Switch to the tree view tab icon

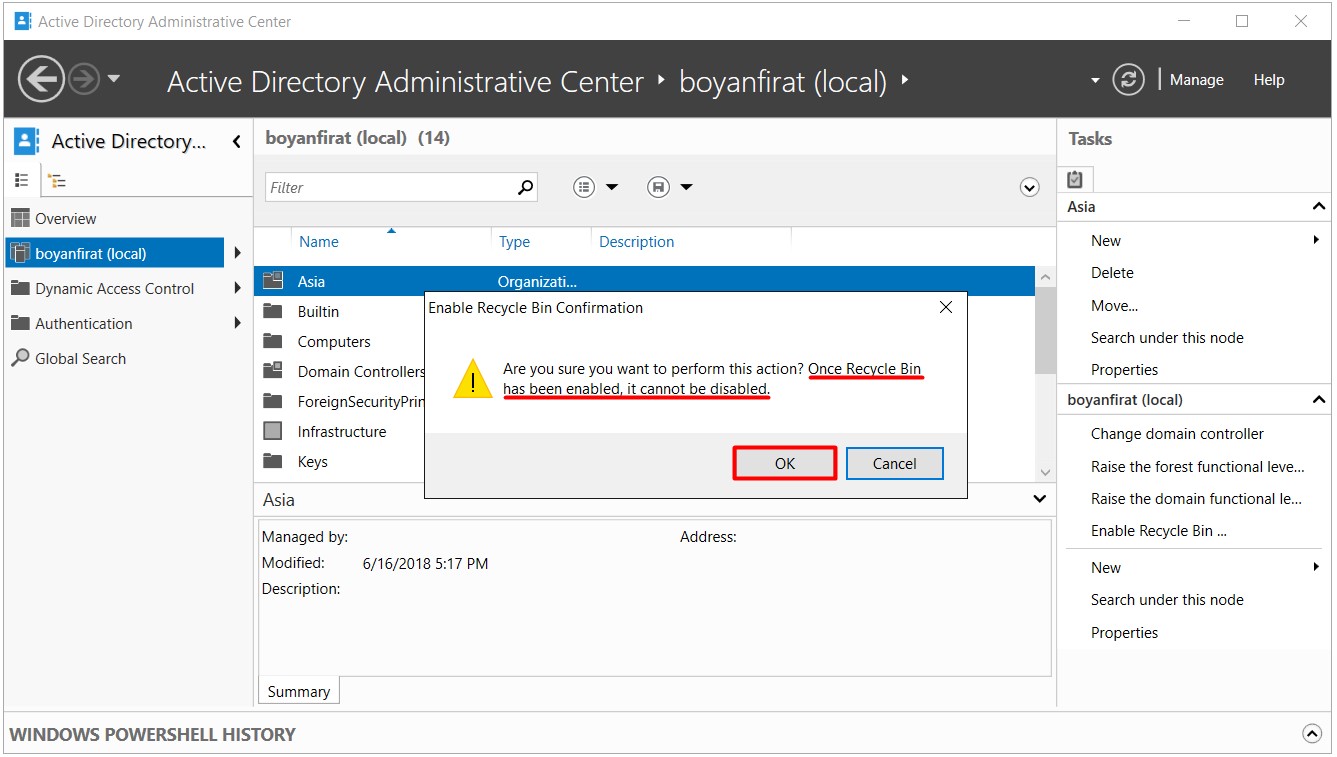click(x=57, y=181)
